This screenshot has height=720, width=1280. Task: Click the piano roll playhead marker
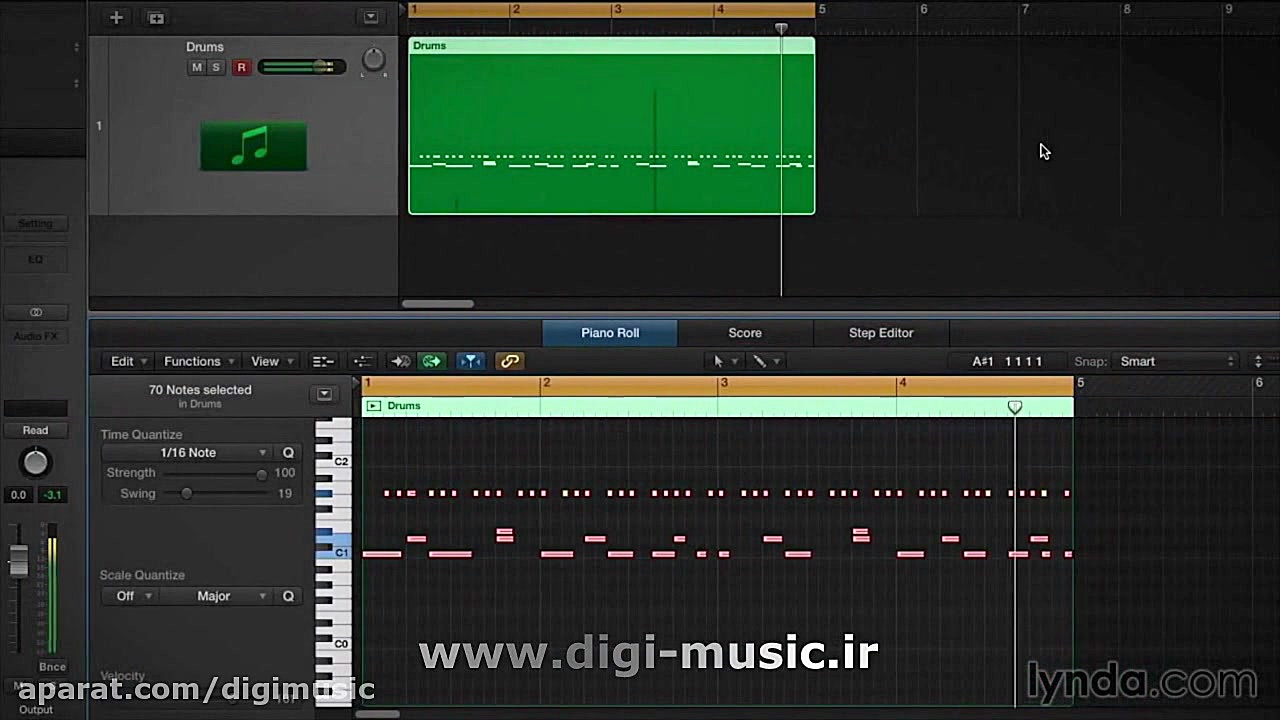(1015, 407)
